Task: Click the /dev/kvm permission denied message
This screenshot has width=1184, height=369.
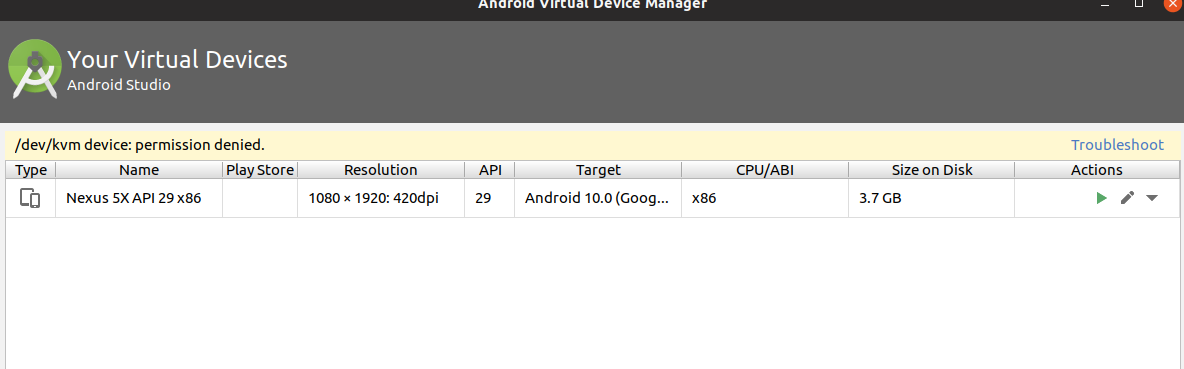Action: click(140, 145)
